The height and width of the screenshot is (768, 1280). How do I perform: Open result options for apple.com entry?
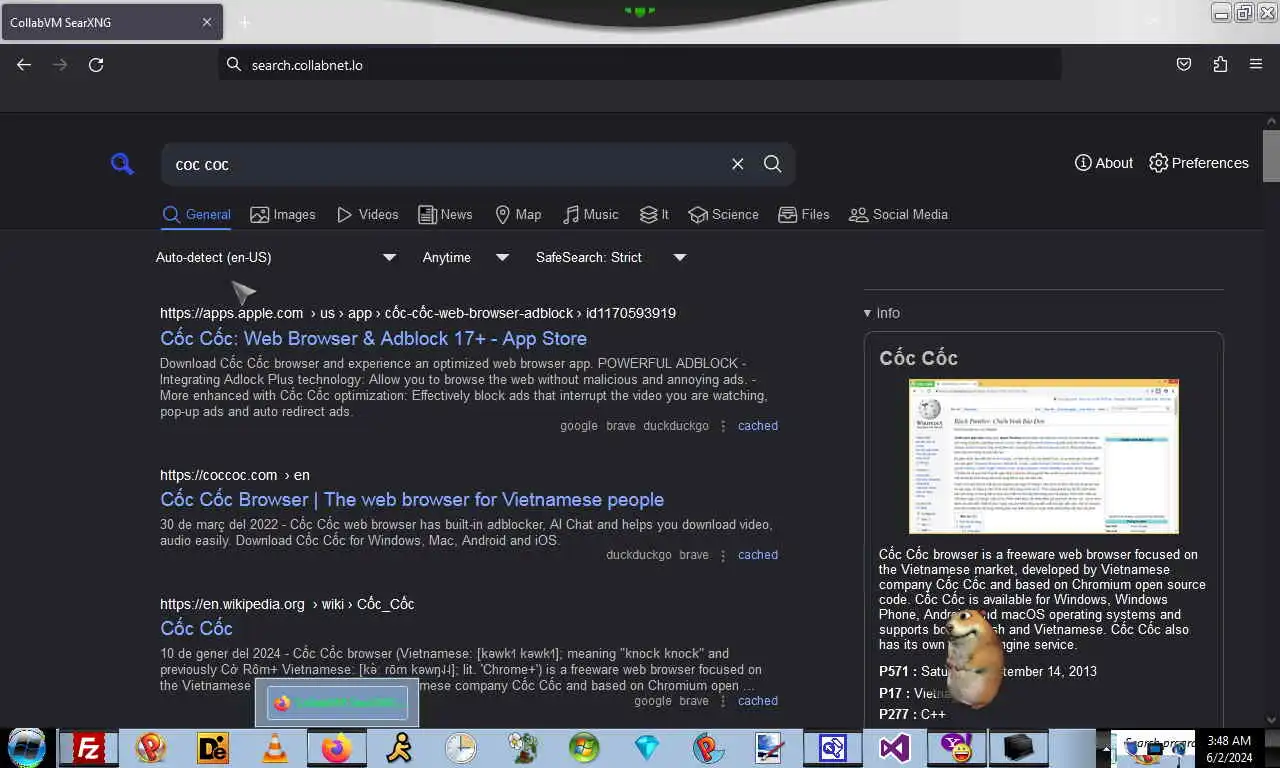tap(723, 426)
